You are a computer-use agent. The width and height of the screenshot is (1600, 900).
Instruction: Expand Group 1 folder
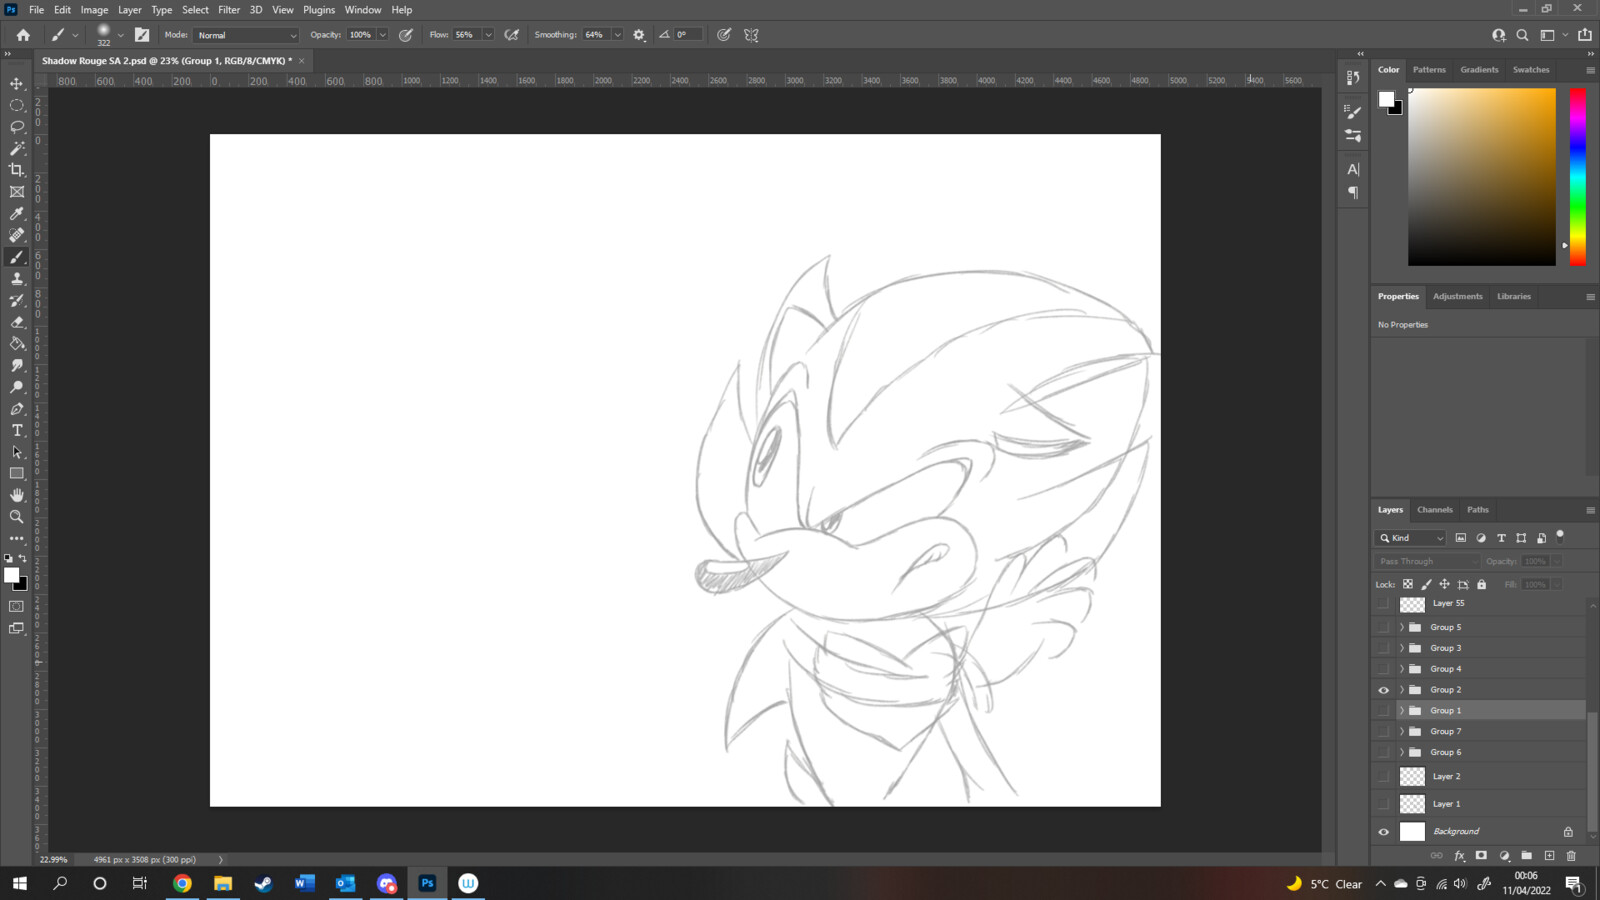(x=1401, y=711)
